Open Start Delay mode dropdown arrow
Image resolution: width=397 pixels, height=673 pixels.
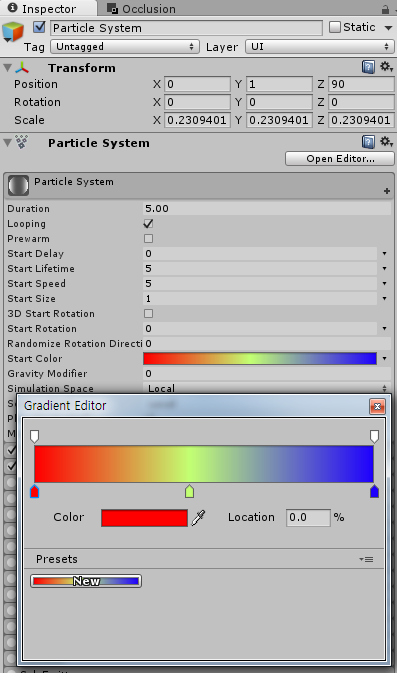coord(385,254)
